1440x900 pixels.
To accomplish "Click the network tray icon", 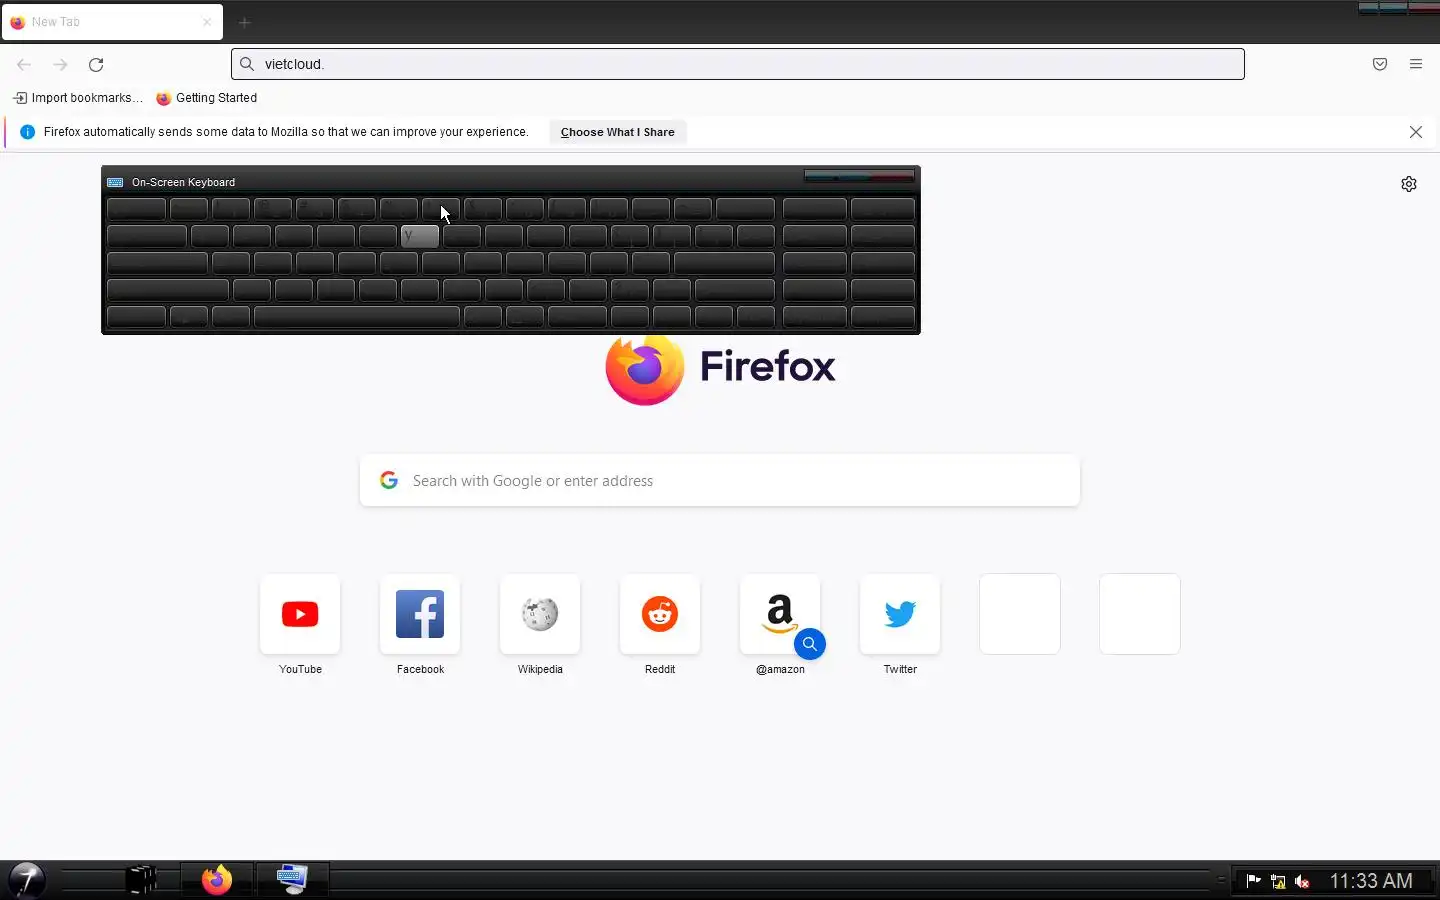I will [1278, 881].
